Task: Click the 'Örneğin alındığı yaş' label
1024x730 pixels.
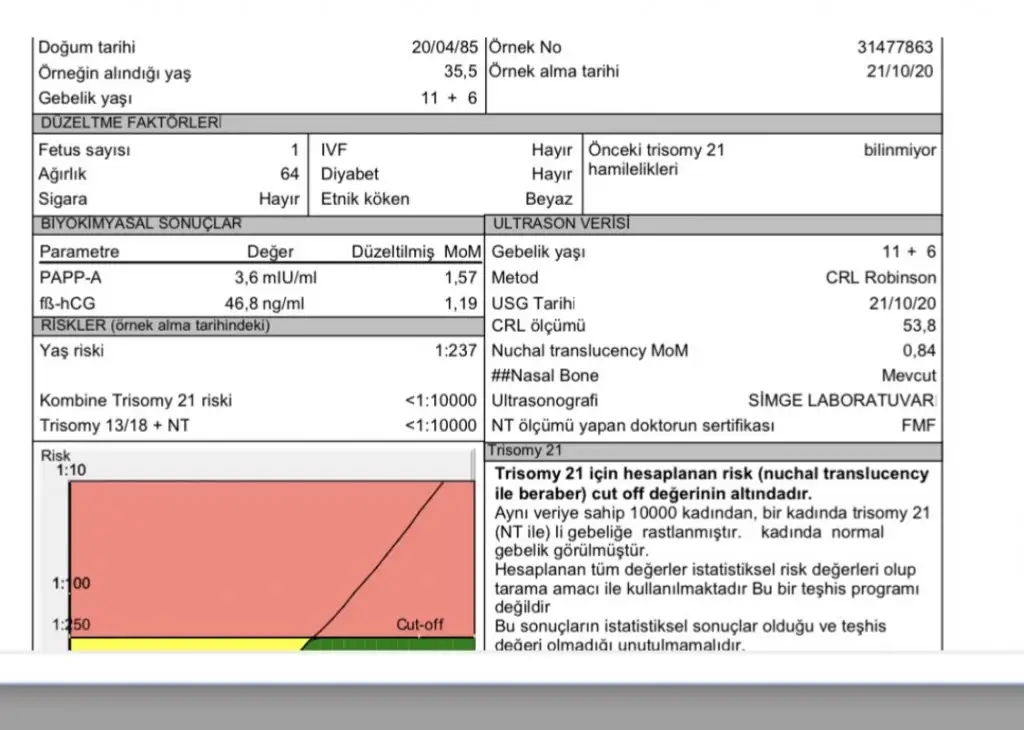Action: point(114,72)
